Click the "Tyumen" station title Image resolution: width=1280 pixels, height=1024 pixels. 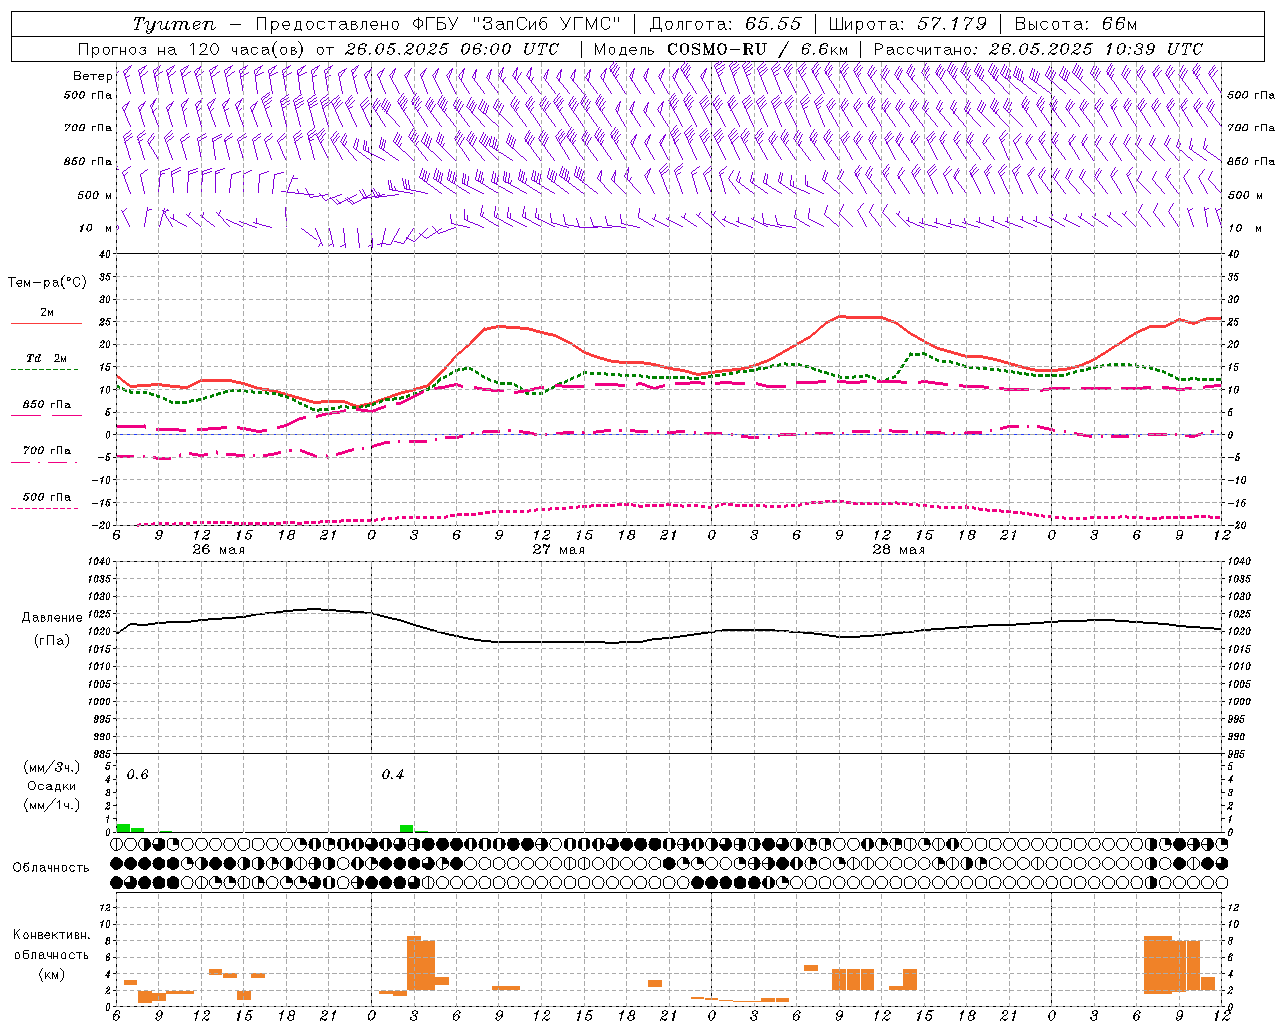(174, 24)
